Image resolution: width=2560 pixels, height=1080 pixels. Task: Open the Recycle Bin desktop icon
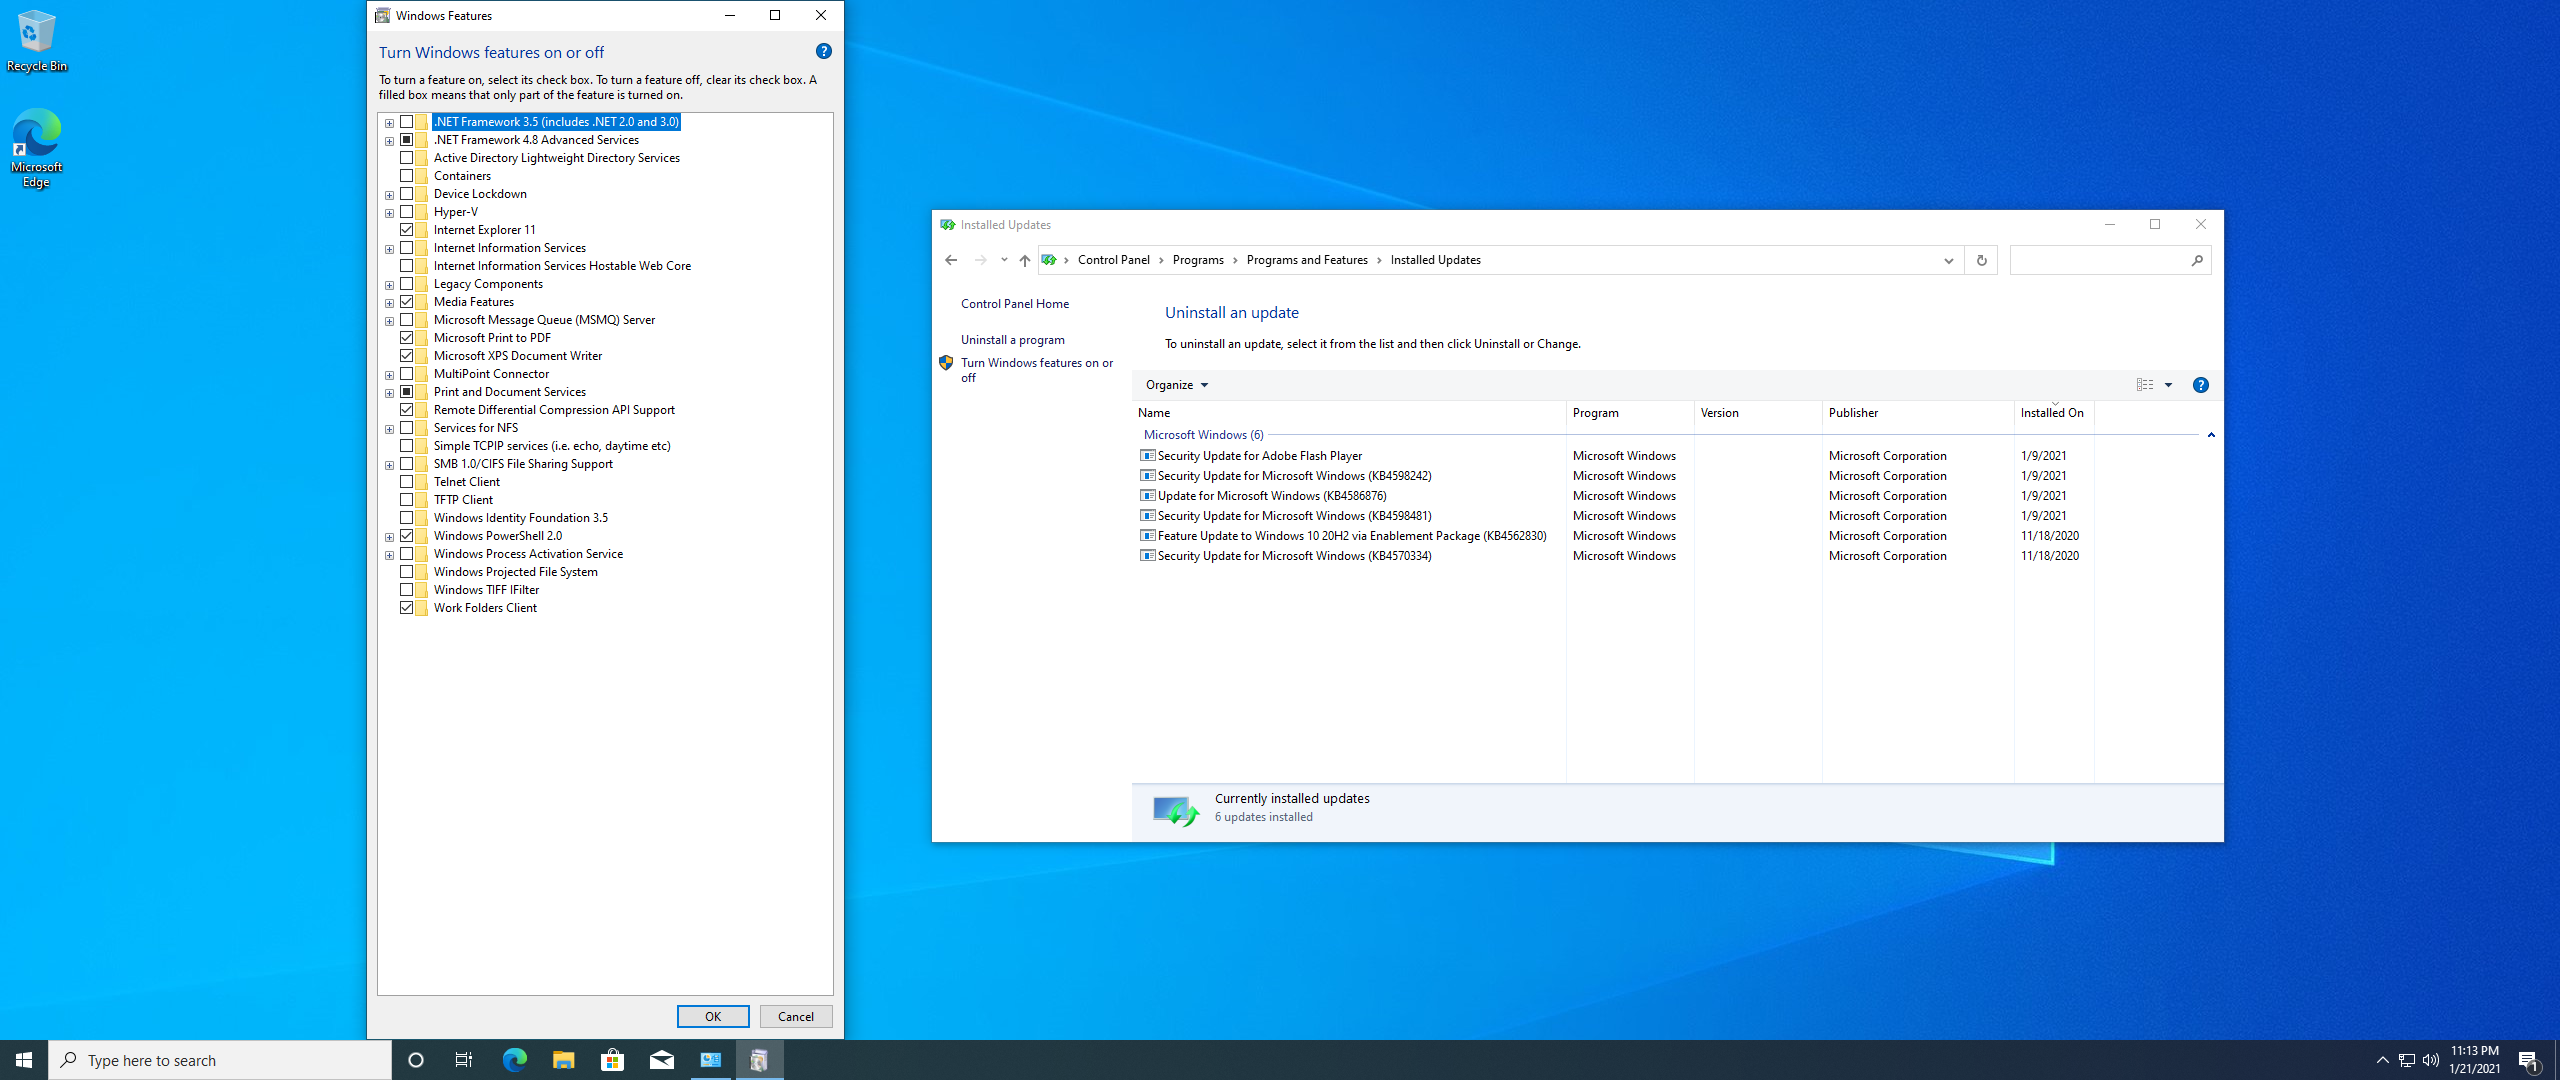(x=37, y=41)
